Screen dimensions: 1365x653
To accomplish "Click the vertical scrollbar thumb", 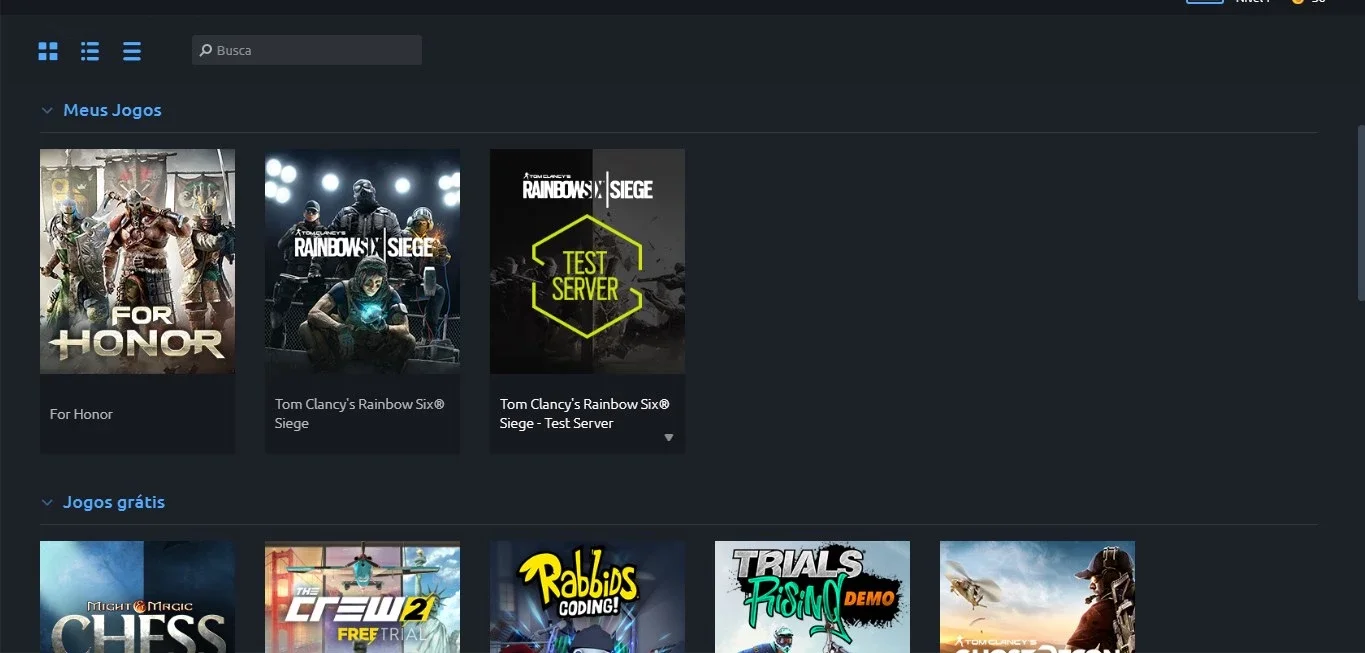I will (x=1360, y=212).
